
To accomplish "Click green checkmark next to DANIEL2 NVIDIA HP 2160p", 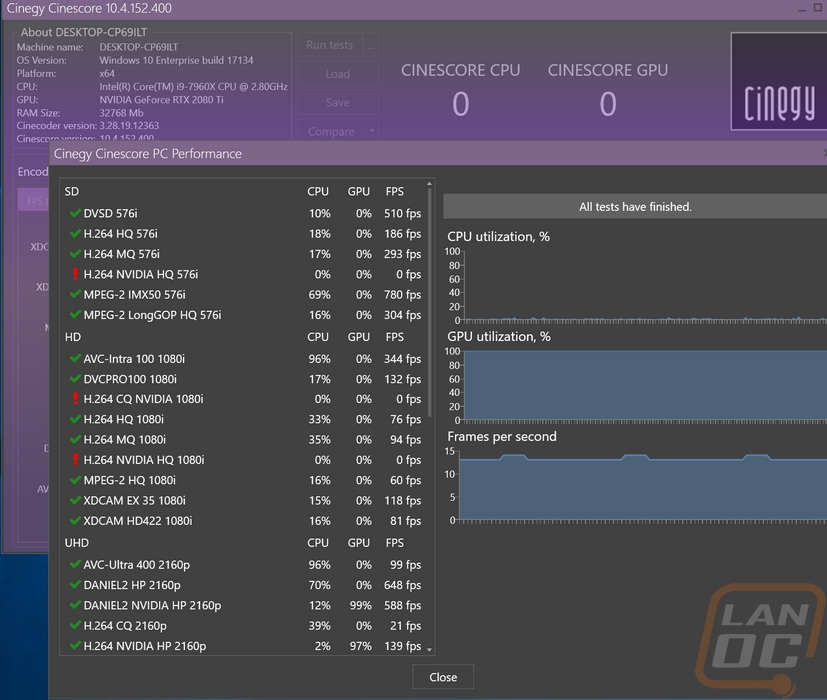I will click(75, 605).
